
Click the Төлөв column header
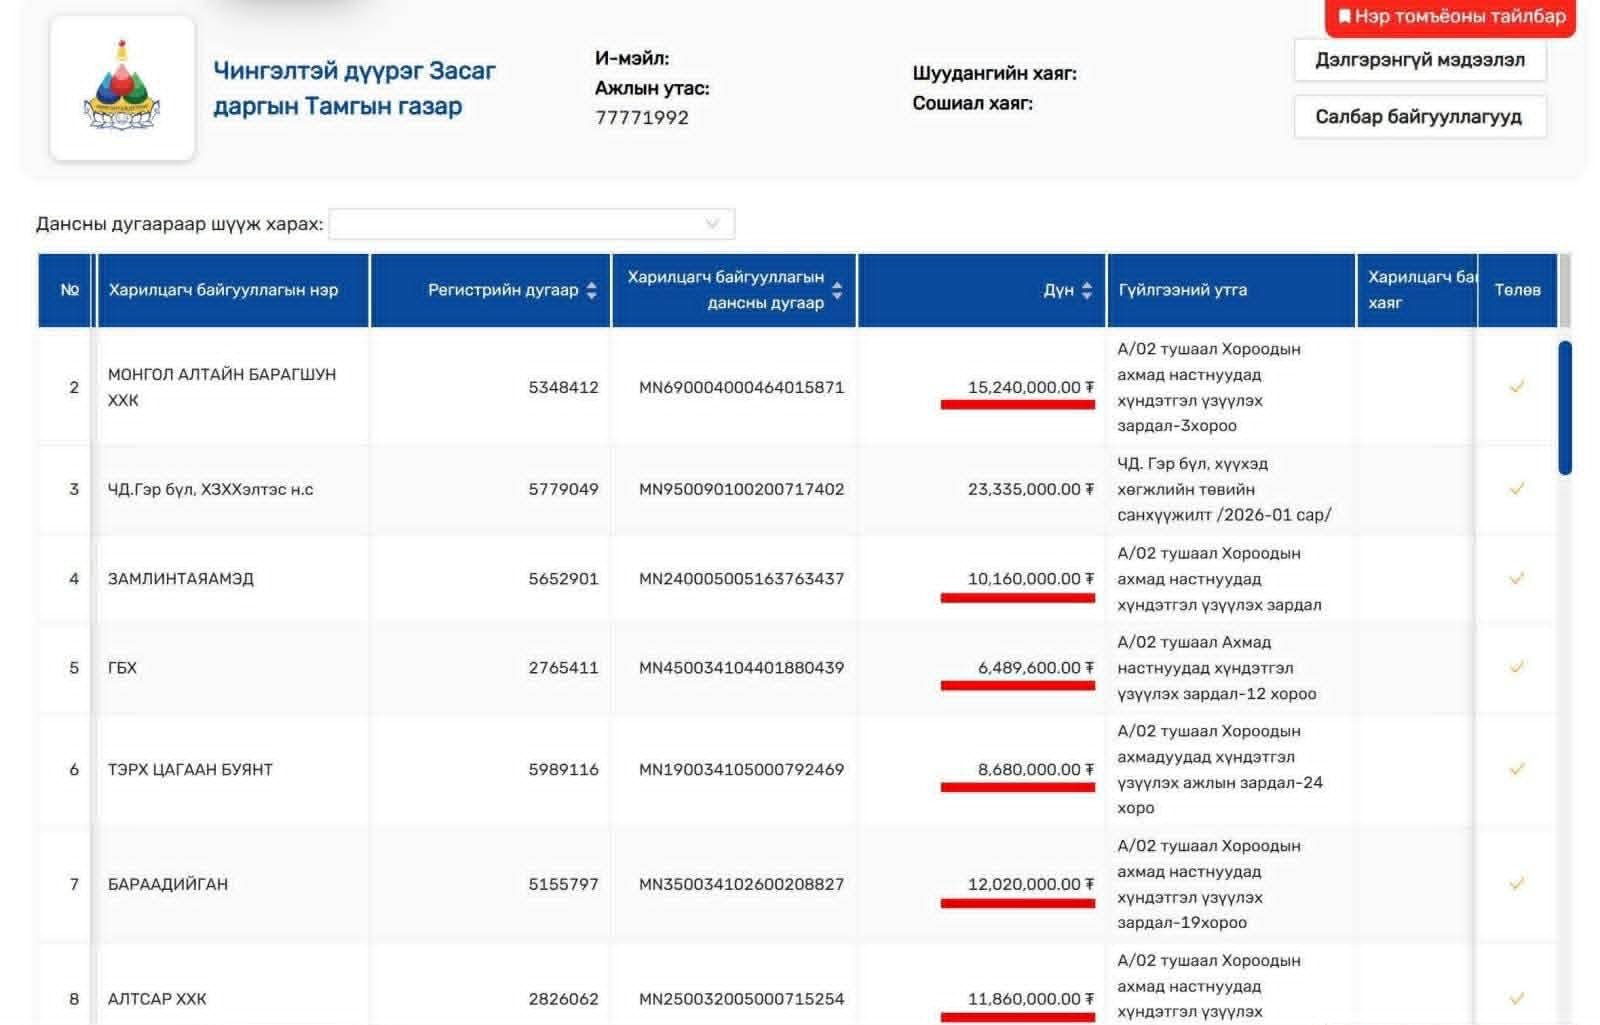coord(1517,290)
